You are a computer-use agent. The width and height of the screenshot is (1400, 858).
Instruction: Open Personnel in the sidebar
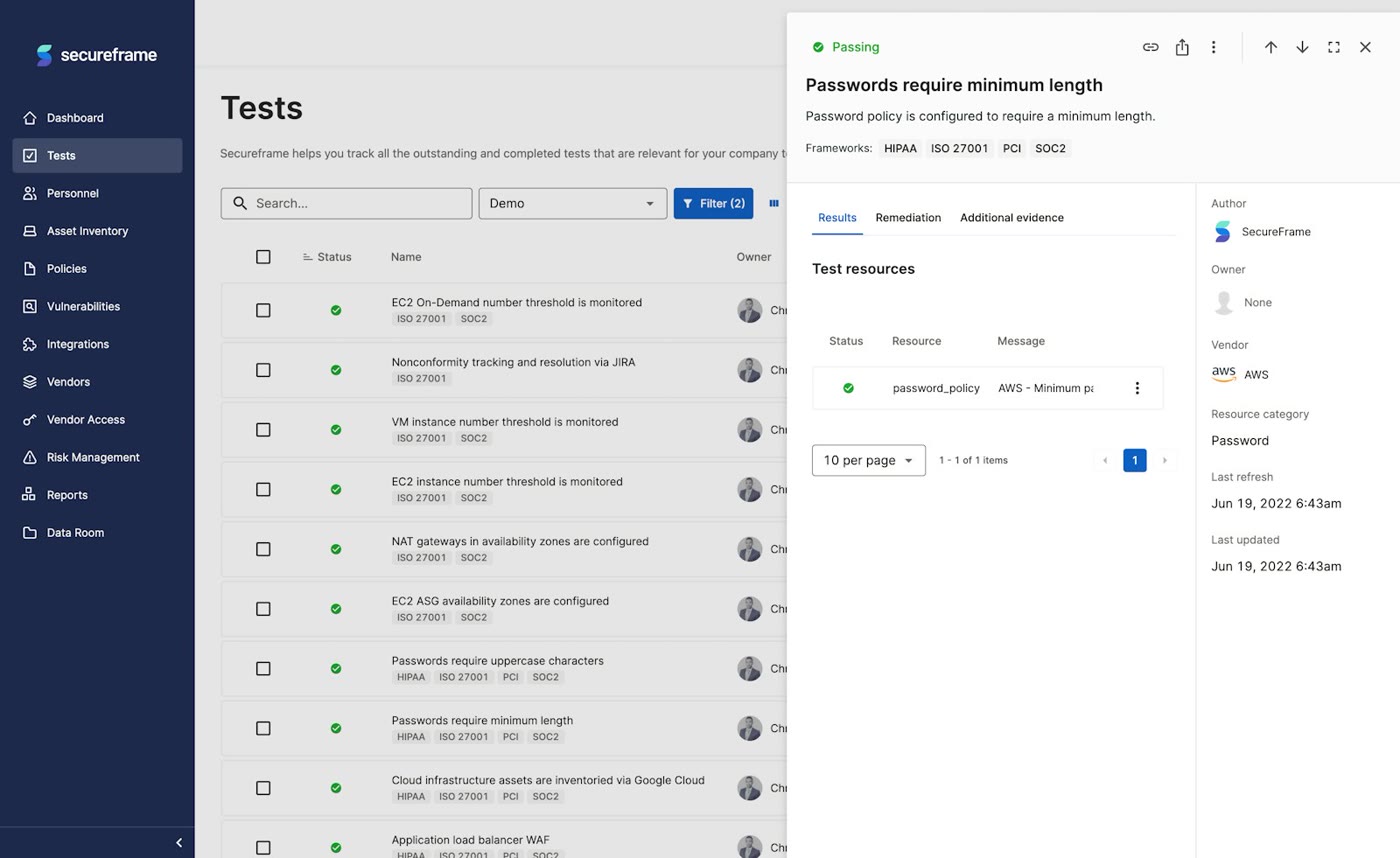coord(97,193)
